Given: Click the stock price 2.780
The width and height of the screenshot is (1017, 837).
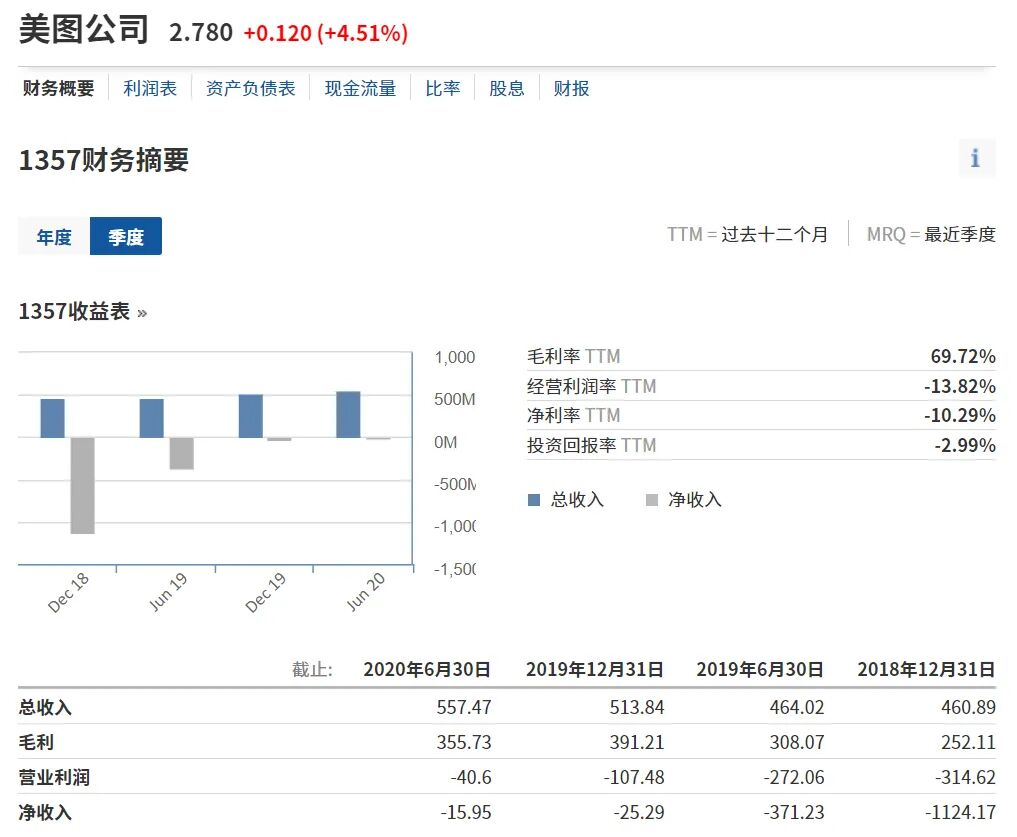Looking at the screenshot, I should pos(200,32).
